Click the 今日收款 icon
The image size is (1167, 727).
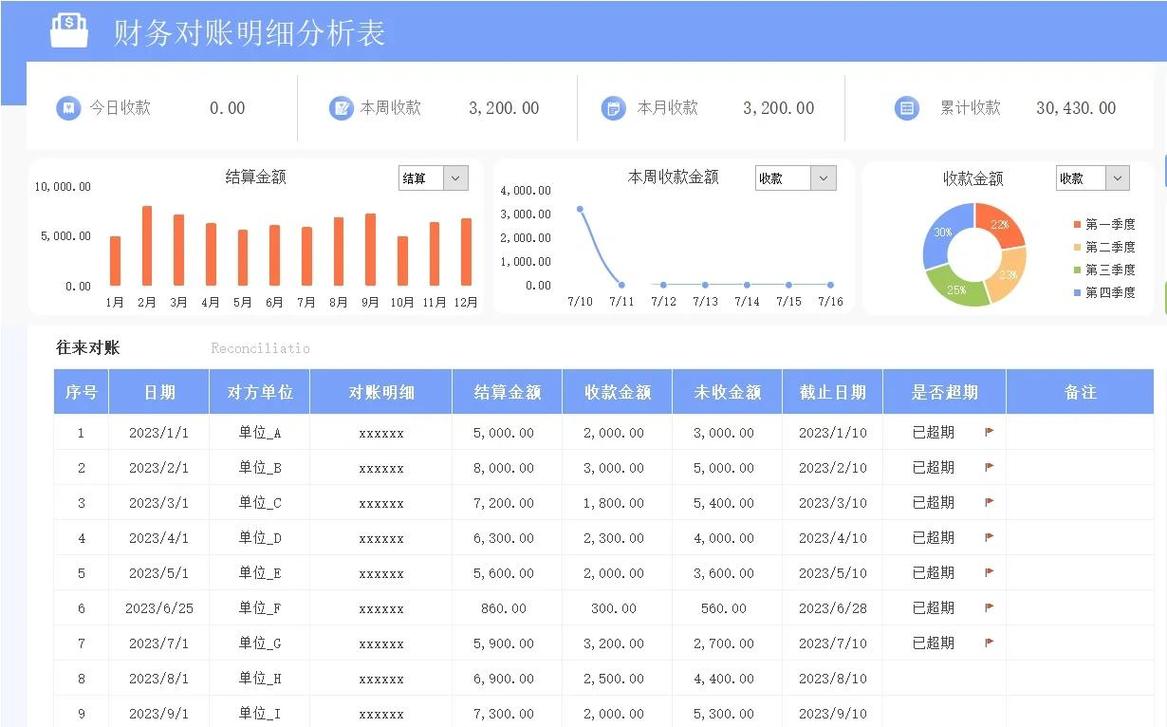point(68,108)
